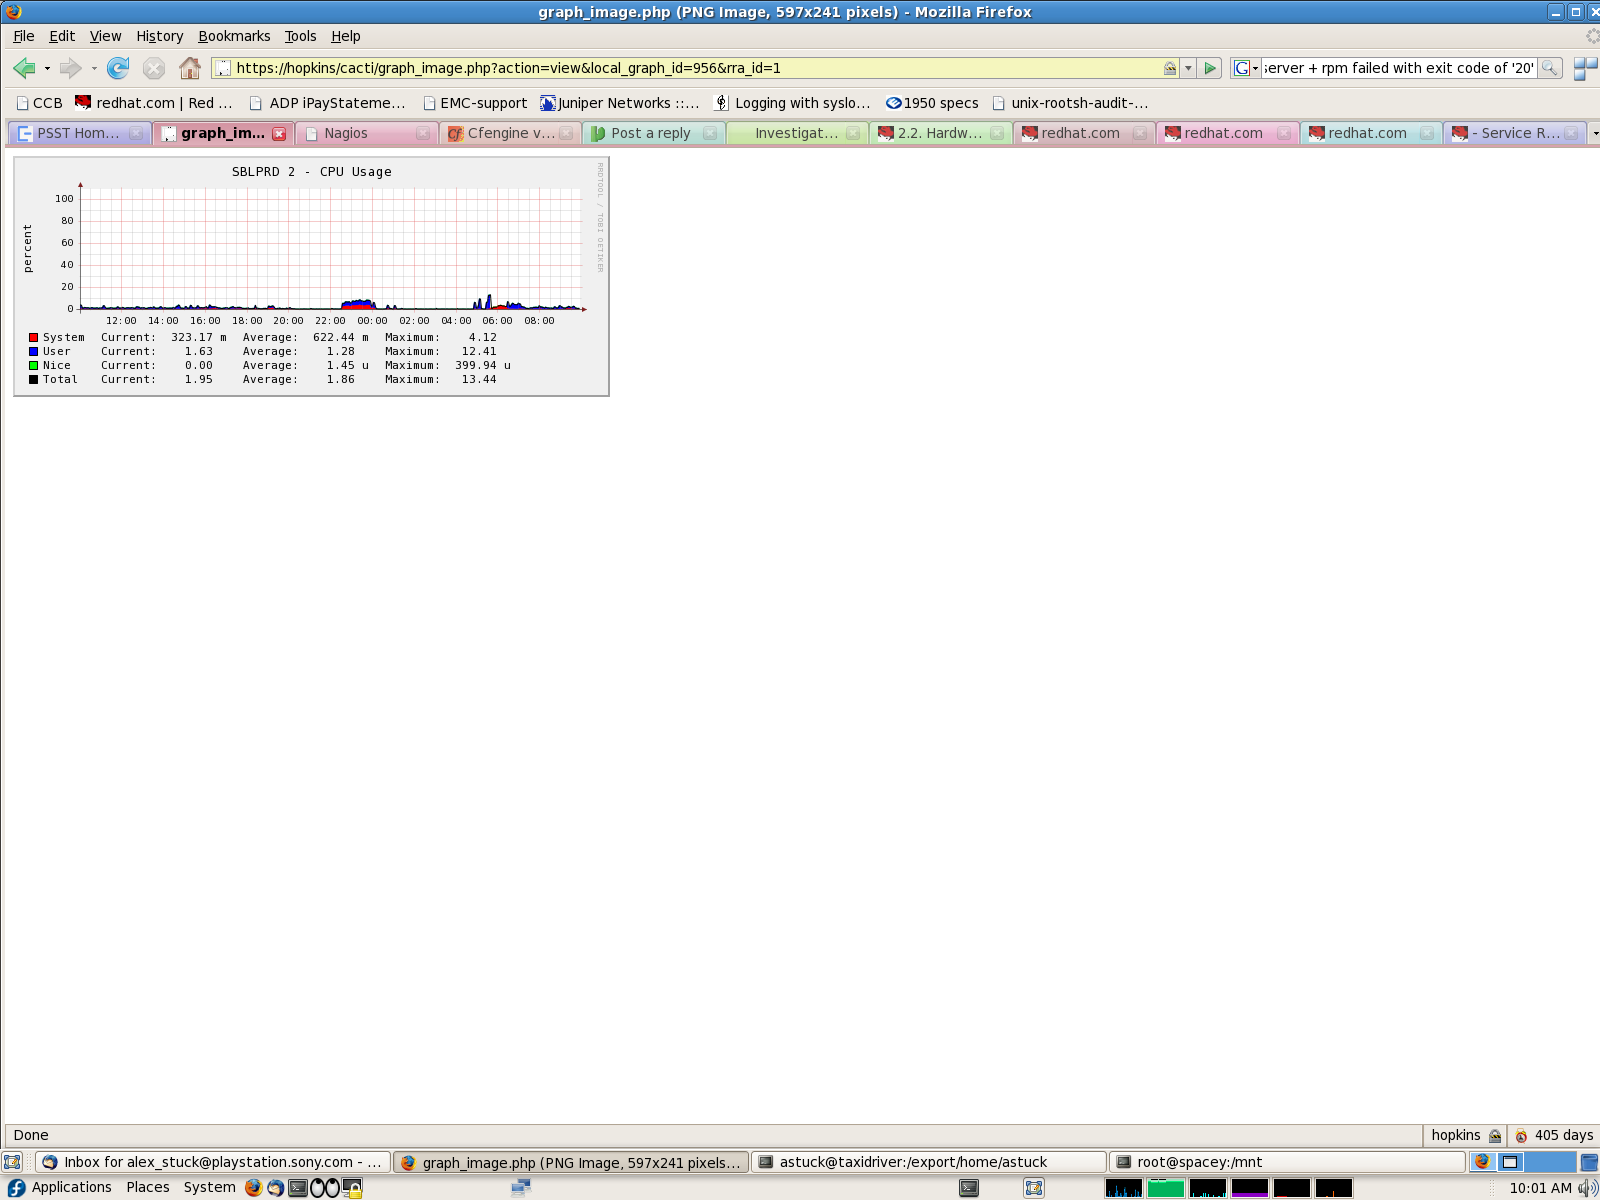1600x1200 pixels.
Task: Close the graph_image tab
Action: [279, 133]
